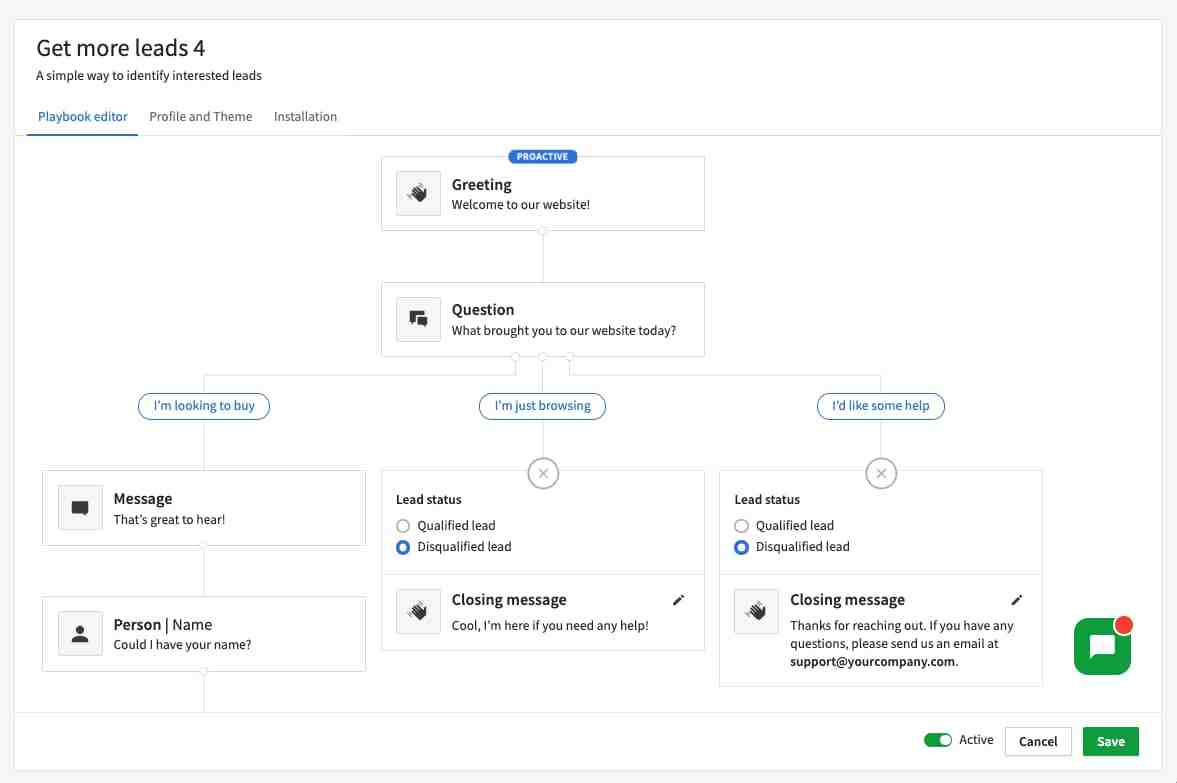Viewport: 1177px width, 783px height.
Task: Select Qualified lead in the rightmost Lead status
Action: coord(741,525)
